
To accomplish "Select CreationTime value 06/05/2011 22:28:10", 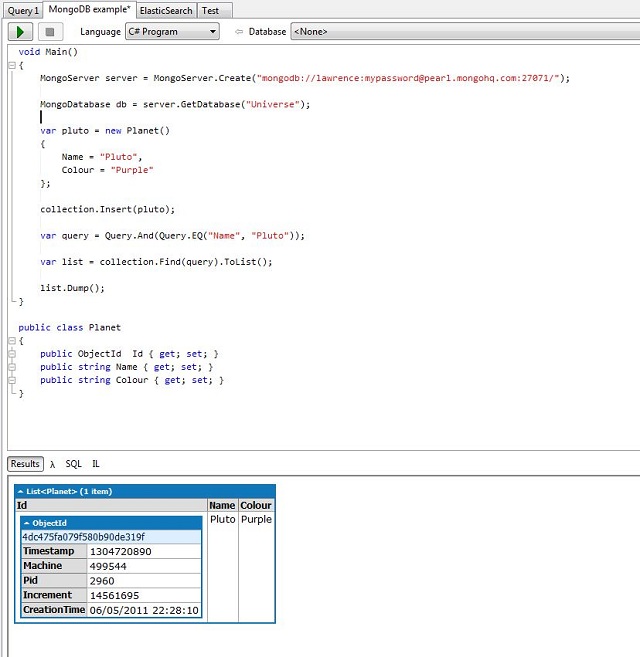I will [144, 610].
